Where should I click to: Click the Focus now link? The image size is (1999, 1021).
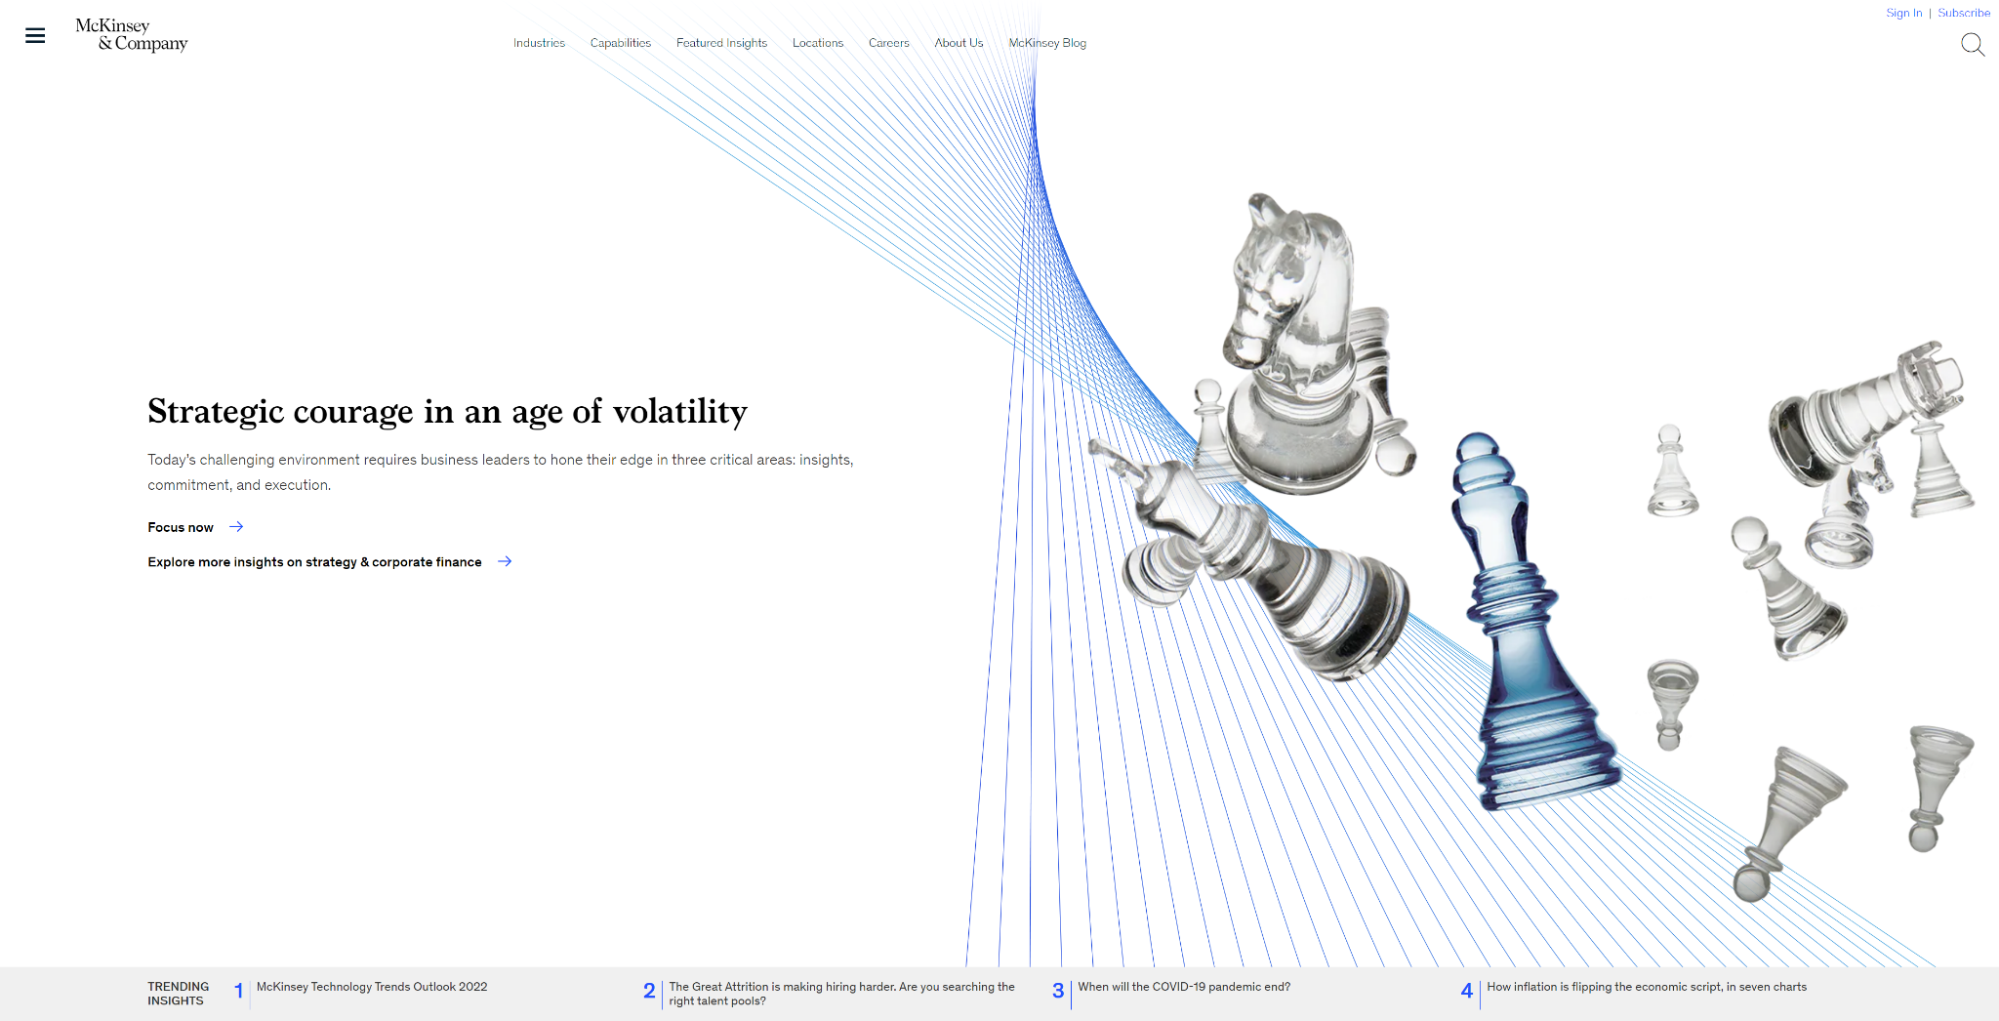pyautogui.click(x=181, y=527)
